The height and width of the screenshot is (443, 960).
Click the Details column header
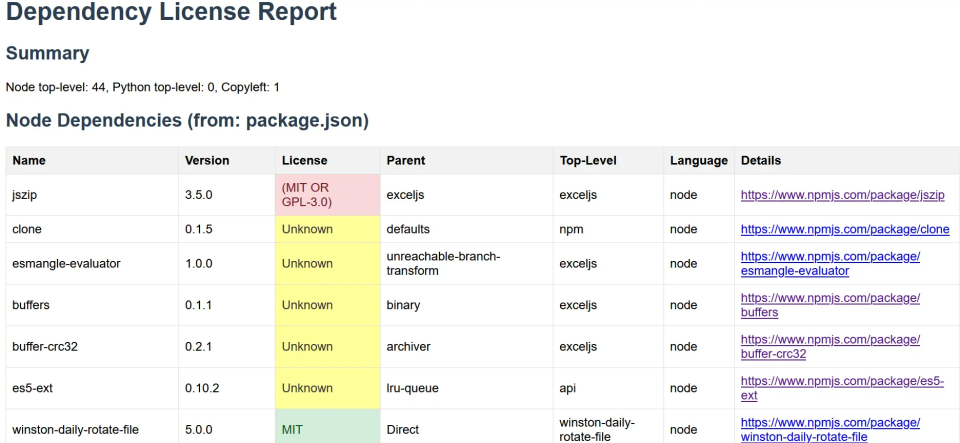point(760,160)
